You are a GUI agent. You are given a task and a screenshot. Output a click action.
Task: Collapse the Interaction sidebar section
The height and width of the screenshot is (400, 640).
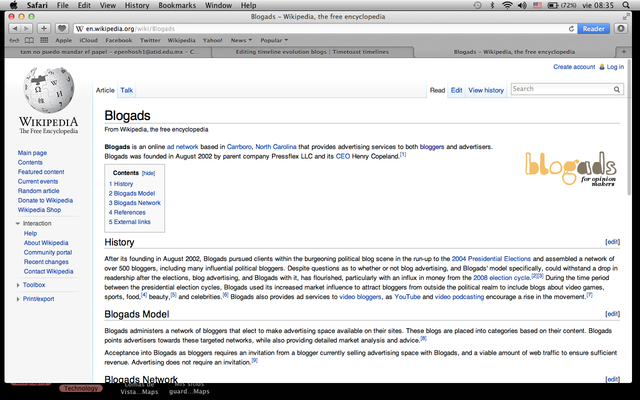click(18, 223)
